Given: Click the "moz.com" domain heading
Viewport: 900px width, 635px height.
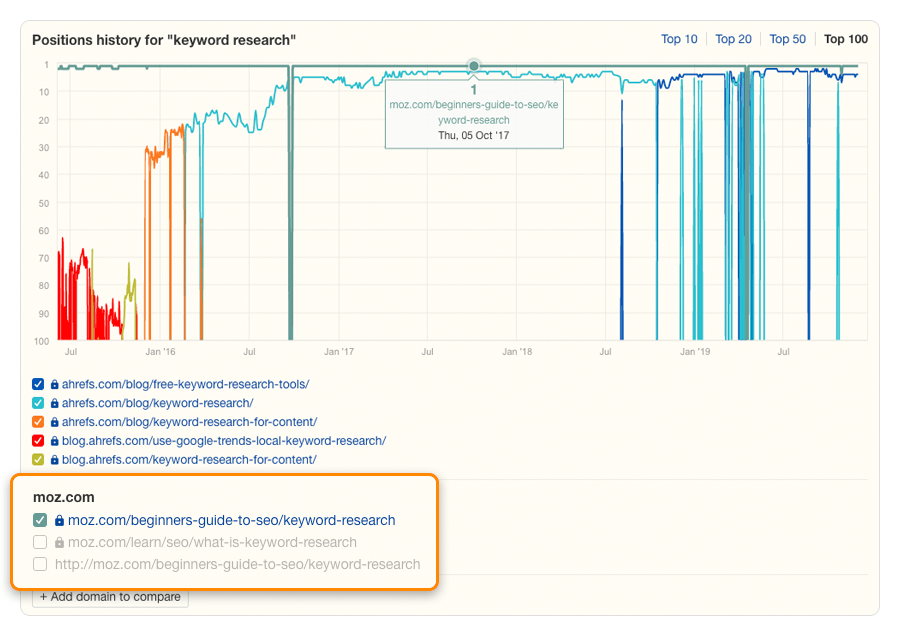Looking at the screenshot, I should click(64, 497).
